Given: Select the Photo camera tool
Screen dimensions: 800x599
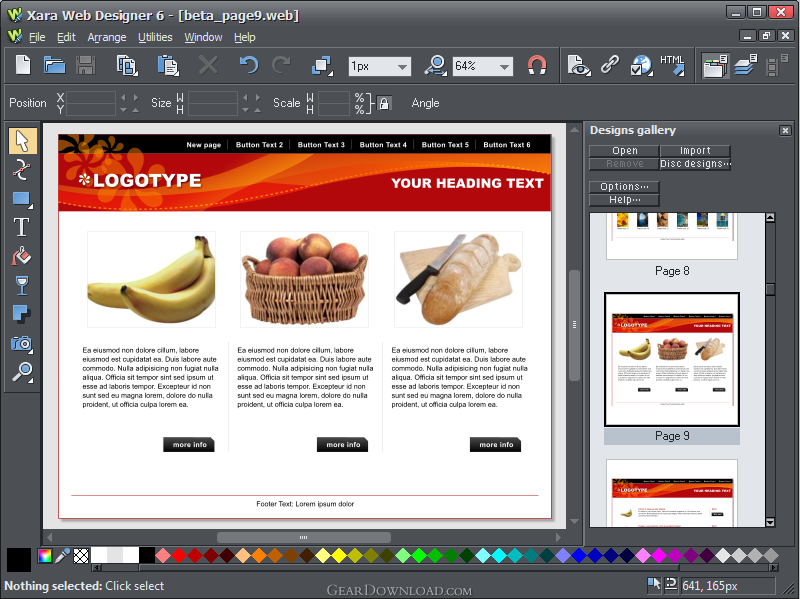Looking at the screenshot, I should pos(22,344).
